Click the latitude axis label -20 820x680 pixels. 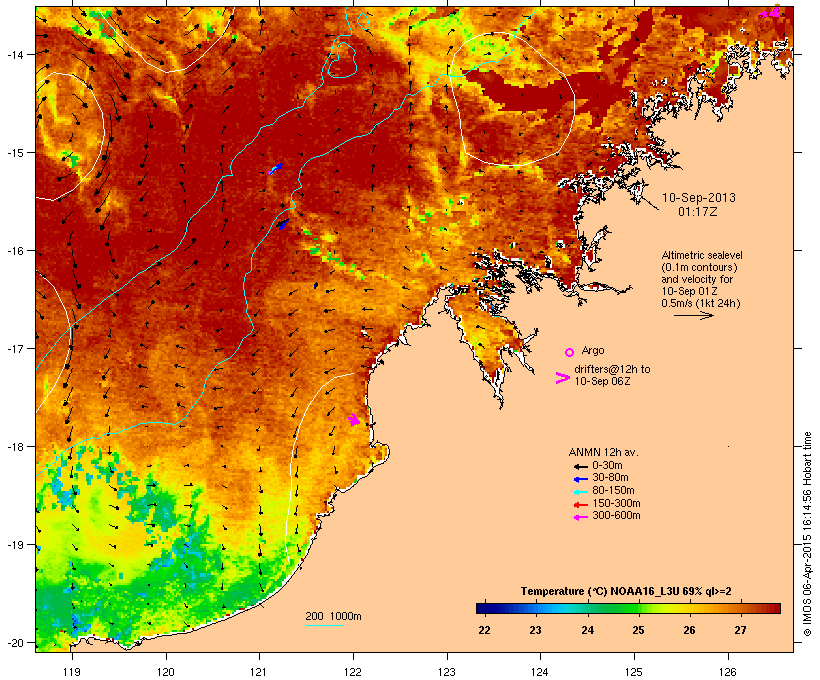(14, 643)
